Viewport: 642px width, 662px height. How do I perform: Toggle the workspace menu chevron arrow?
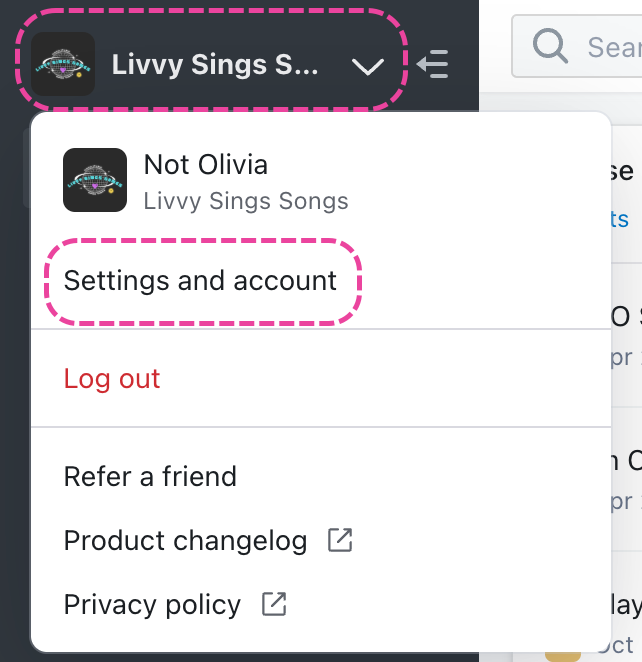368,67
